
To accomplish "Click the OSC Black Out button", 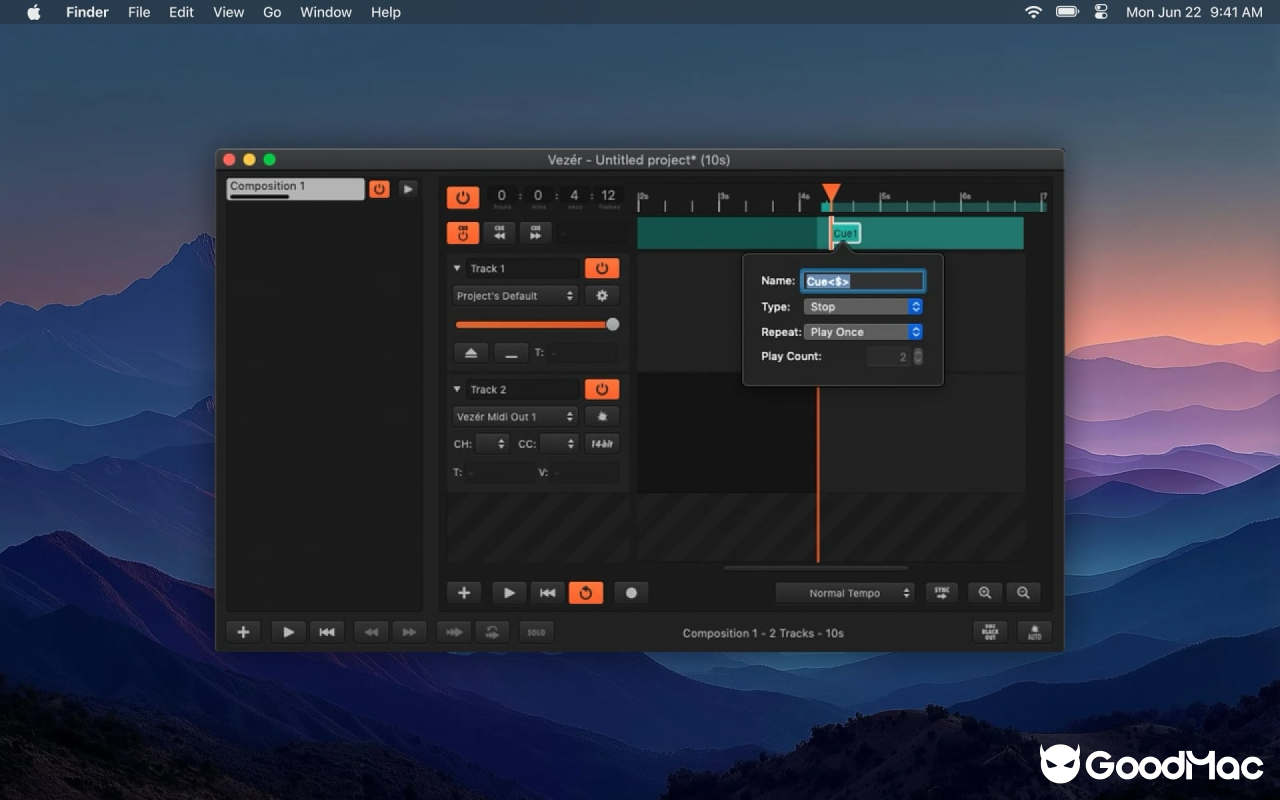I will pos(990,632).
